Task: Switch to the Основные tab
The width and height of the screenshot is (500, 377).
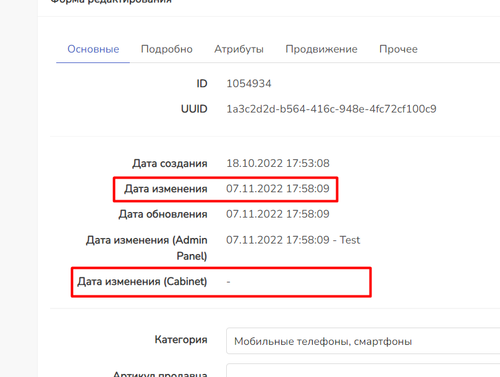Action: pos(93,49)
